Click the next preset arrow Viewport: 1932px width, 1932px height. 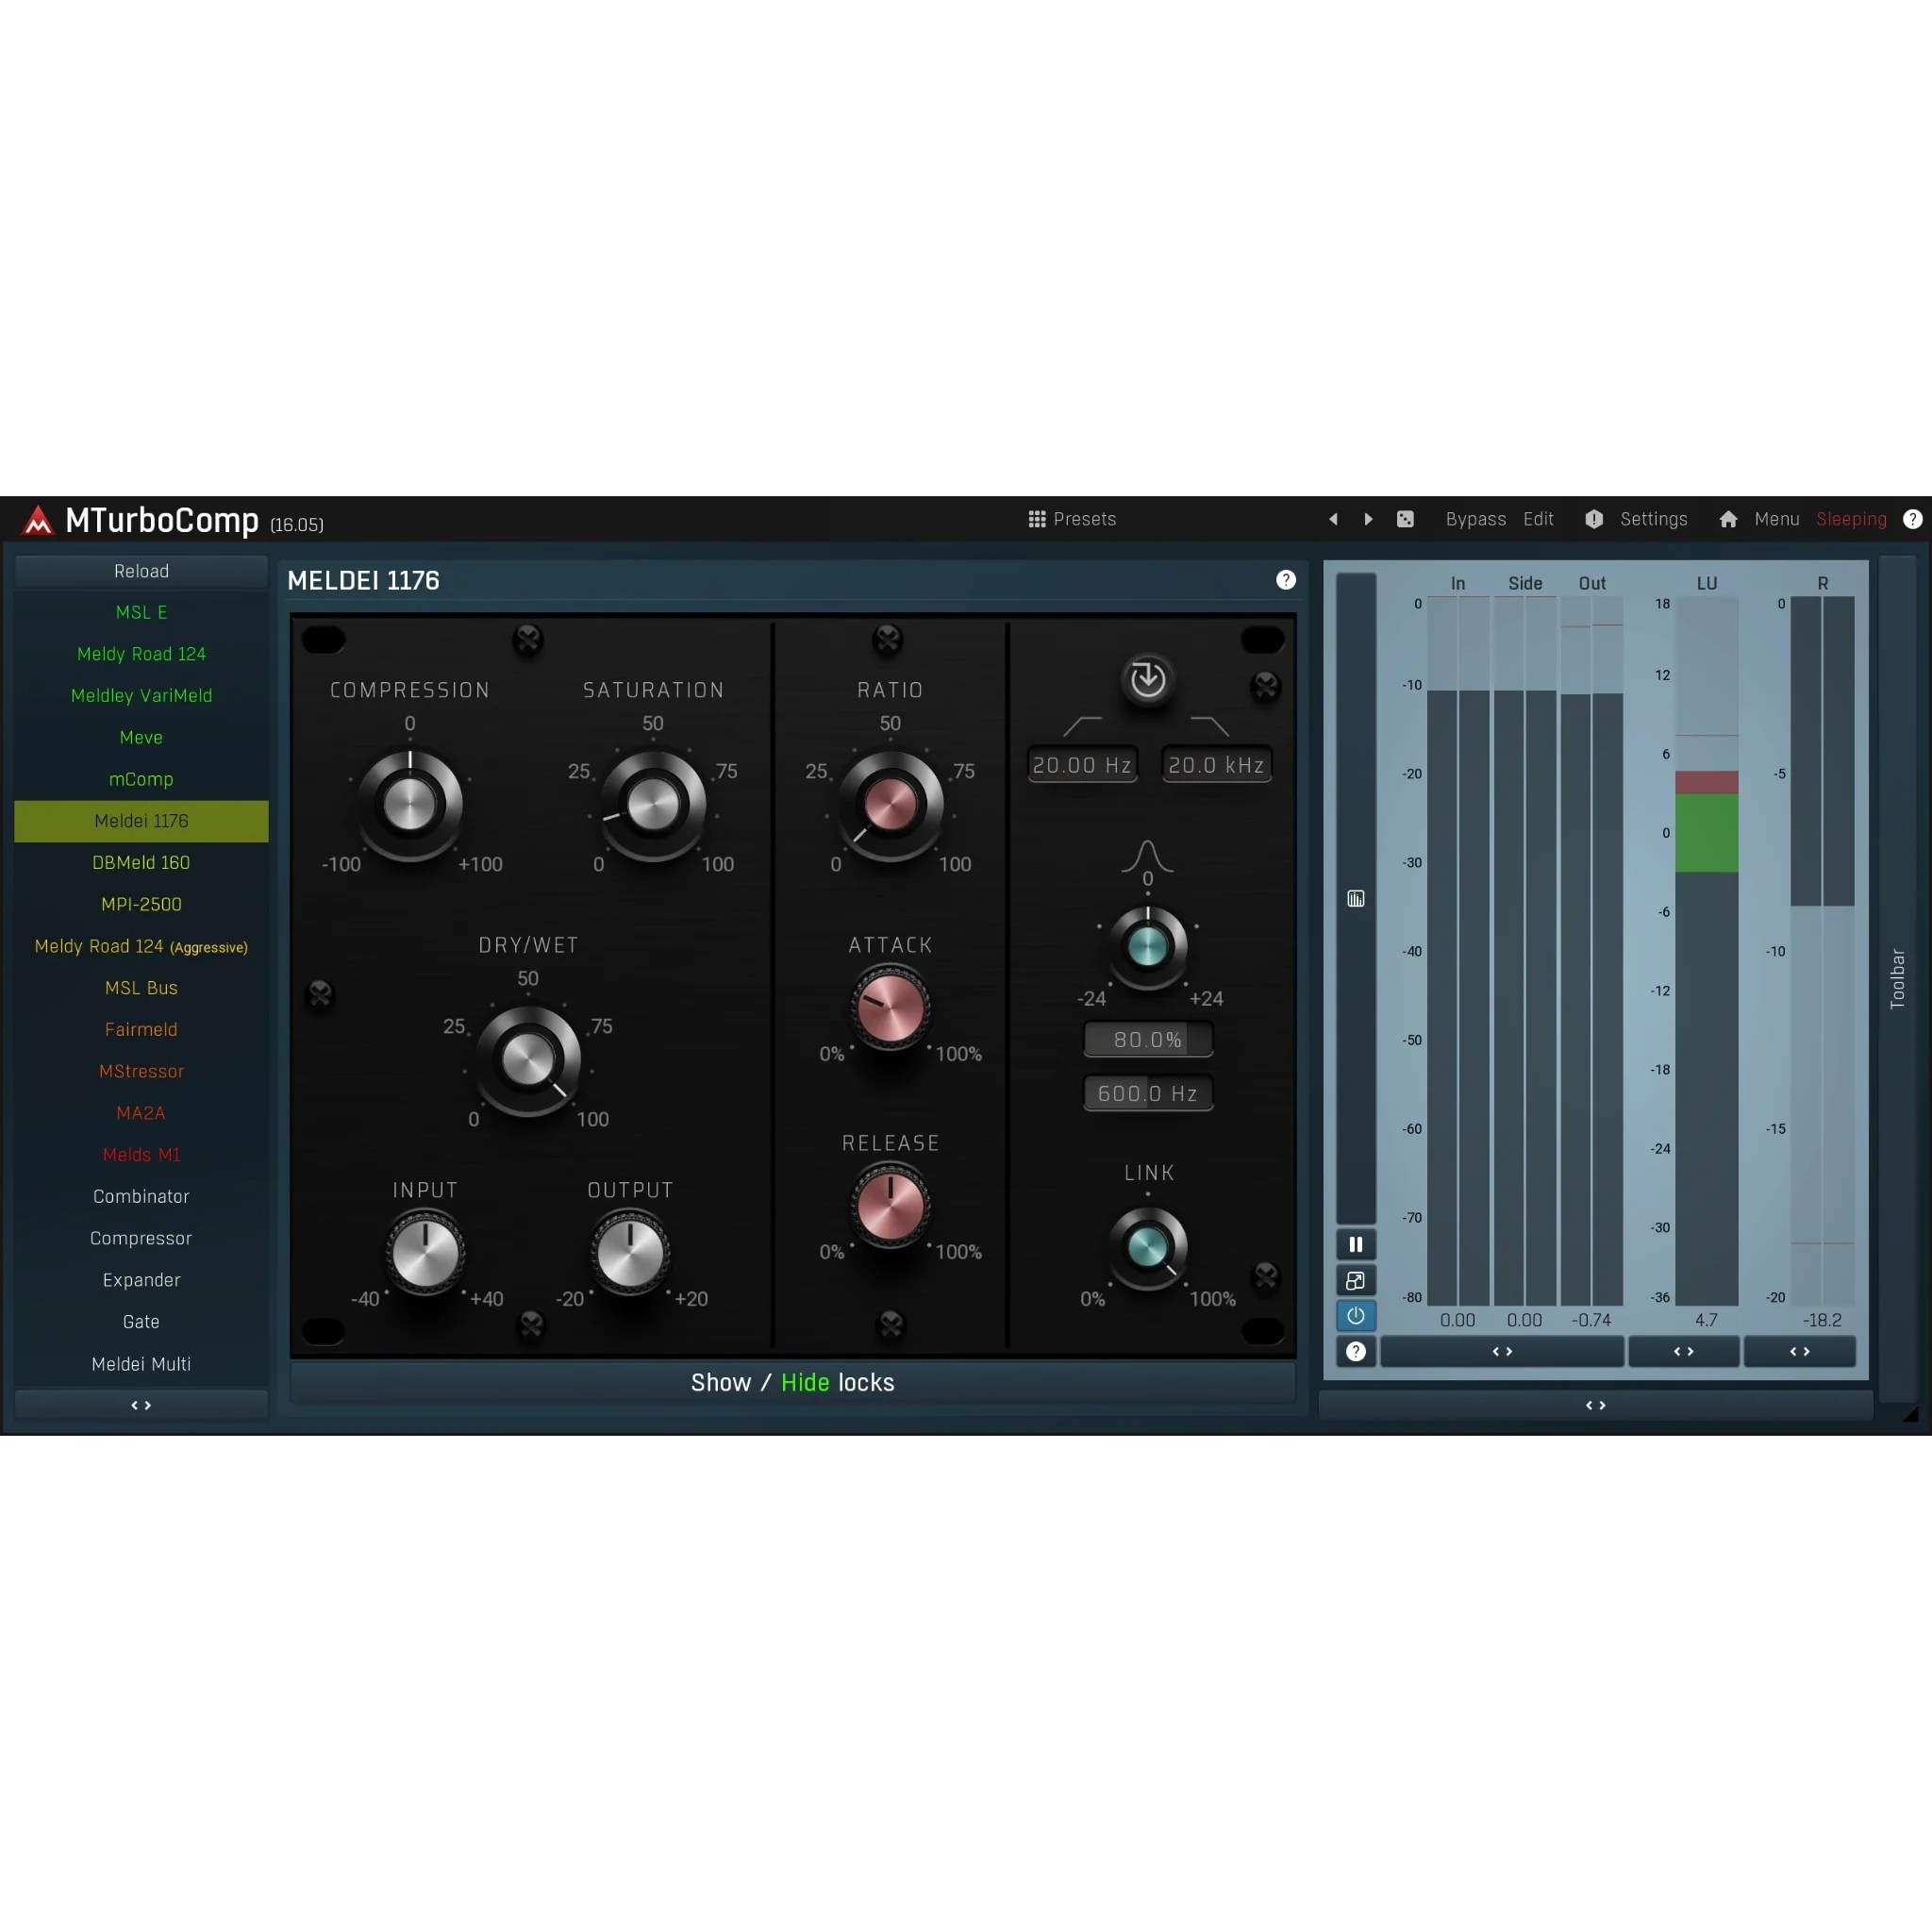[1368, 519]
